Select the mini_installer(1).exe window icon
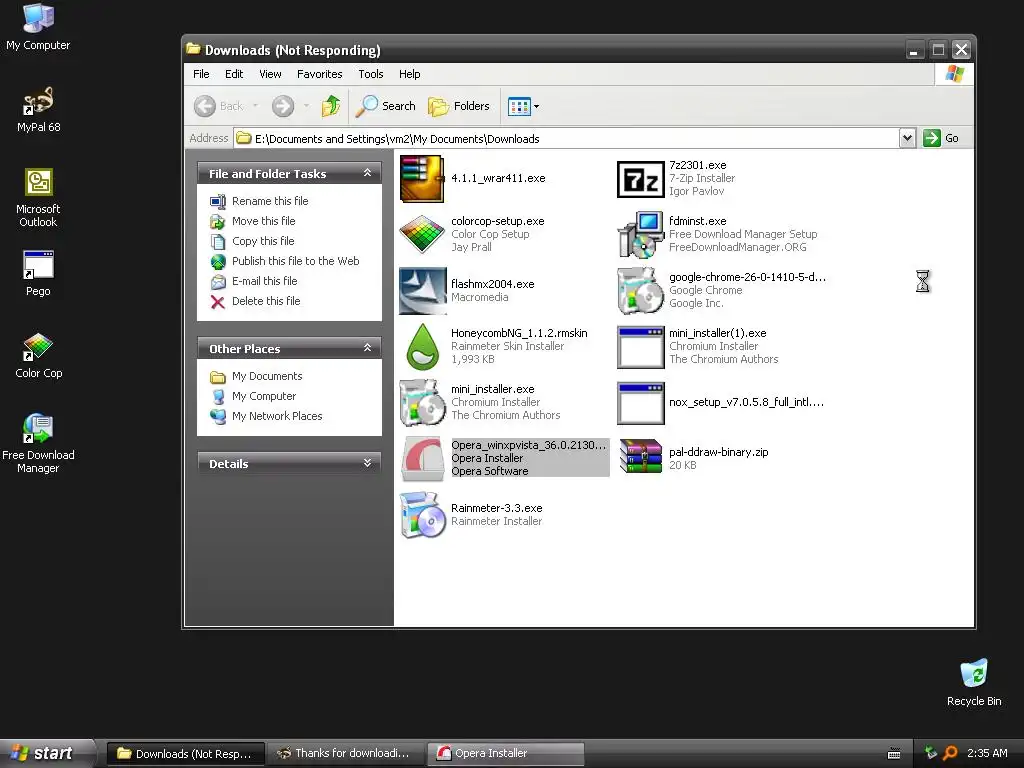The width and height of the screenshot is (1024, 768). click(x=641, y=347)
